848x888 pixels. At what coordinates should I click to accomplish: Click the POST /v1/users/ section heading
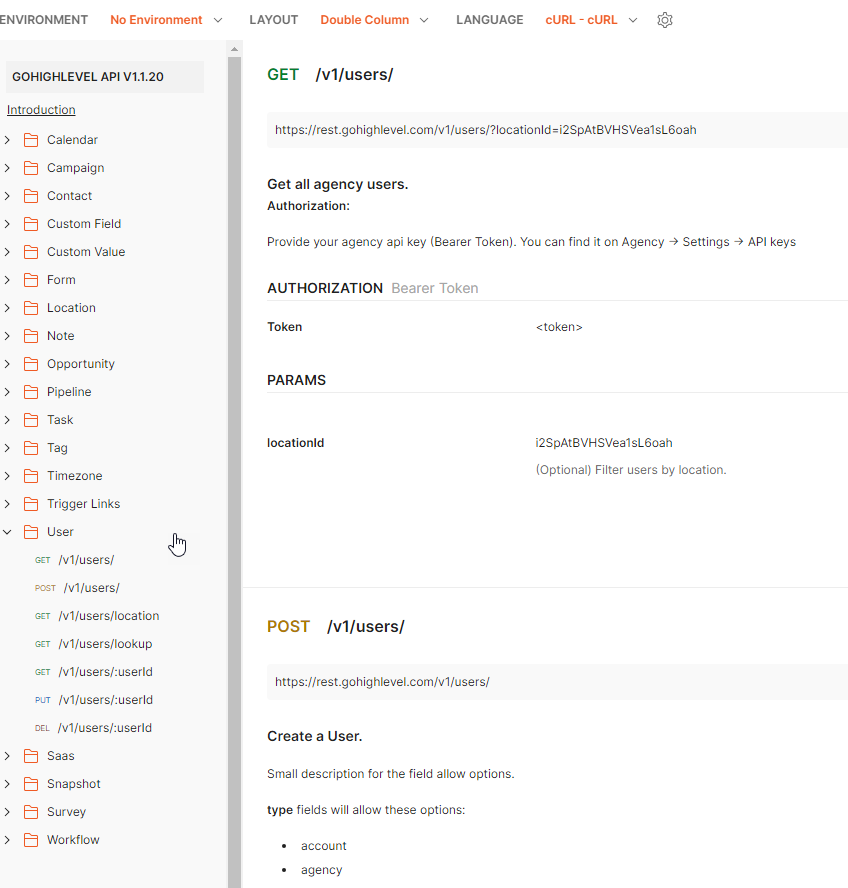(x=336, y=627)
